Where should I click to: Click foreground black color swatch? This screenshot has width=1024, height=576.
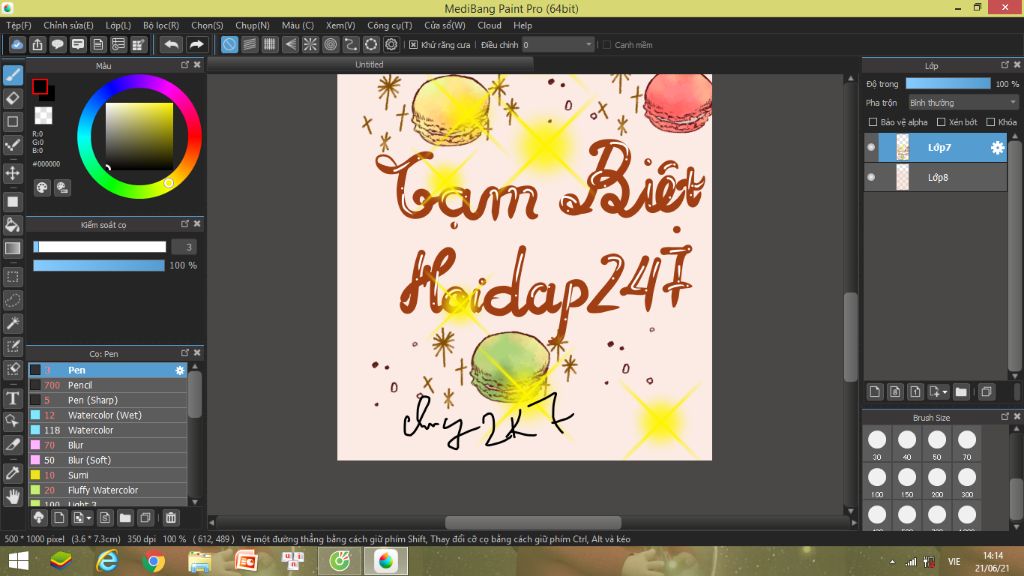pyautogui.click(x=40, y=86)
